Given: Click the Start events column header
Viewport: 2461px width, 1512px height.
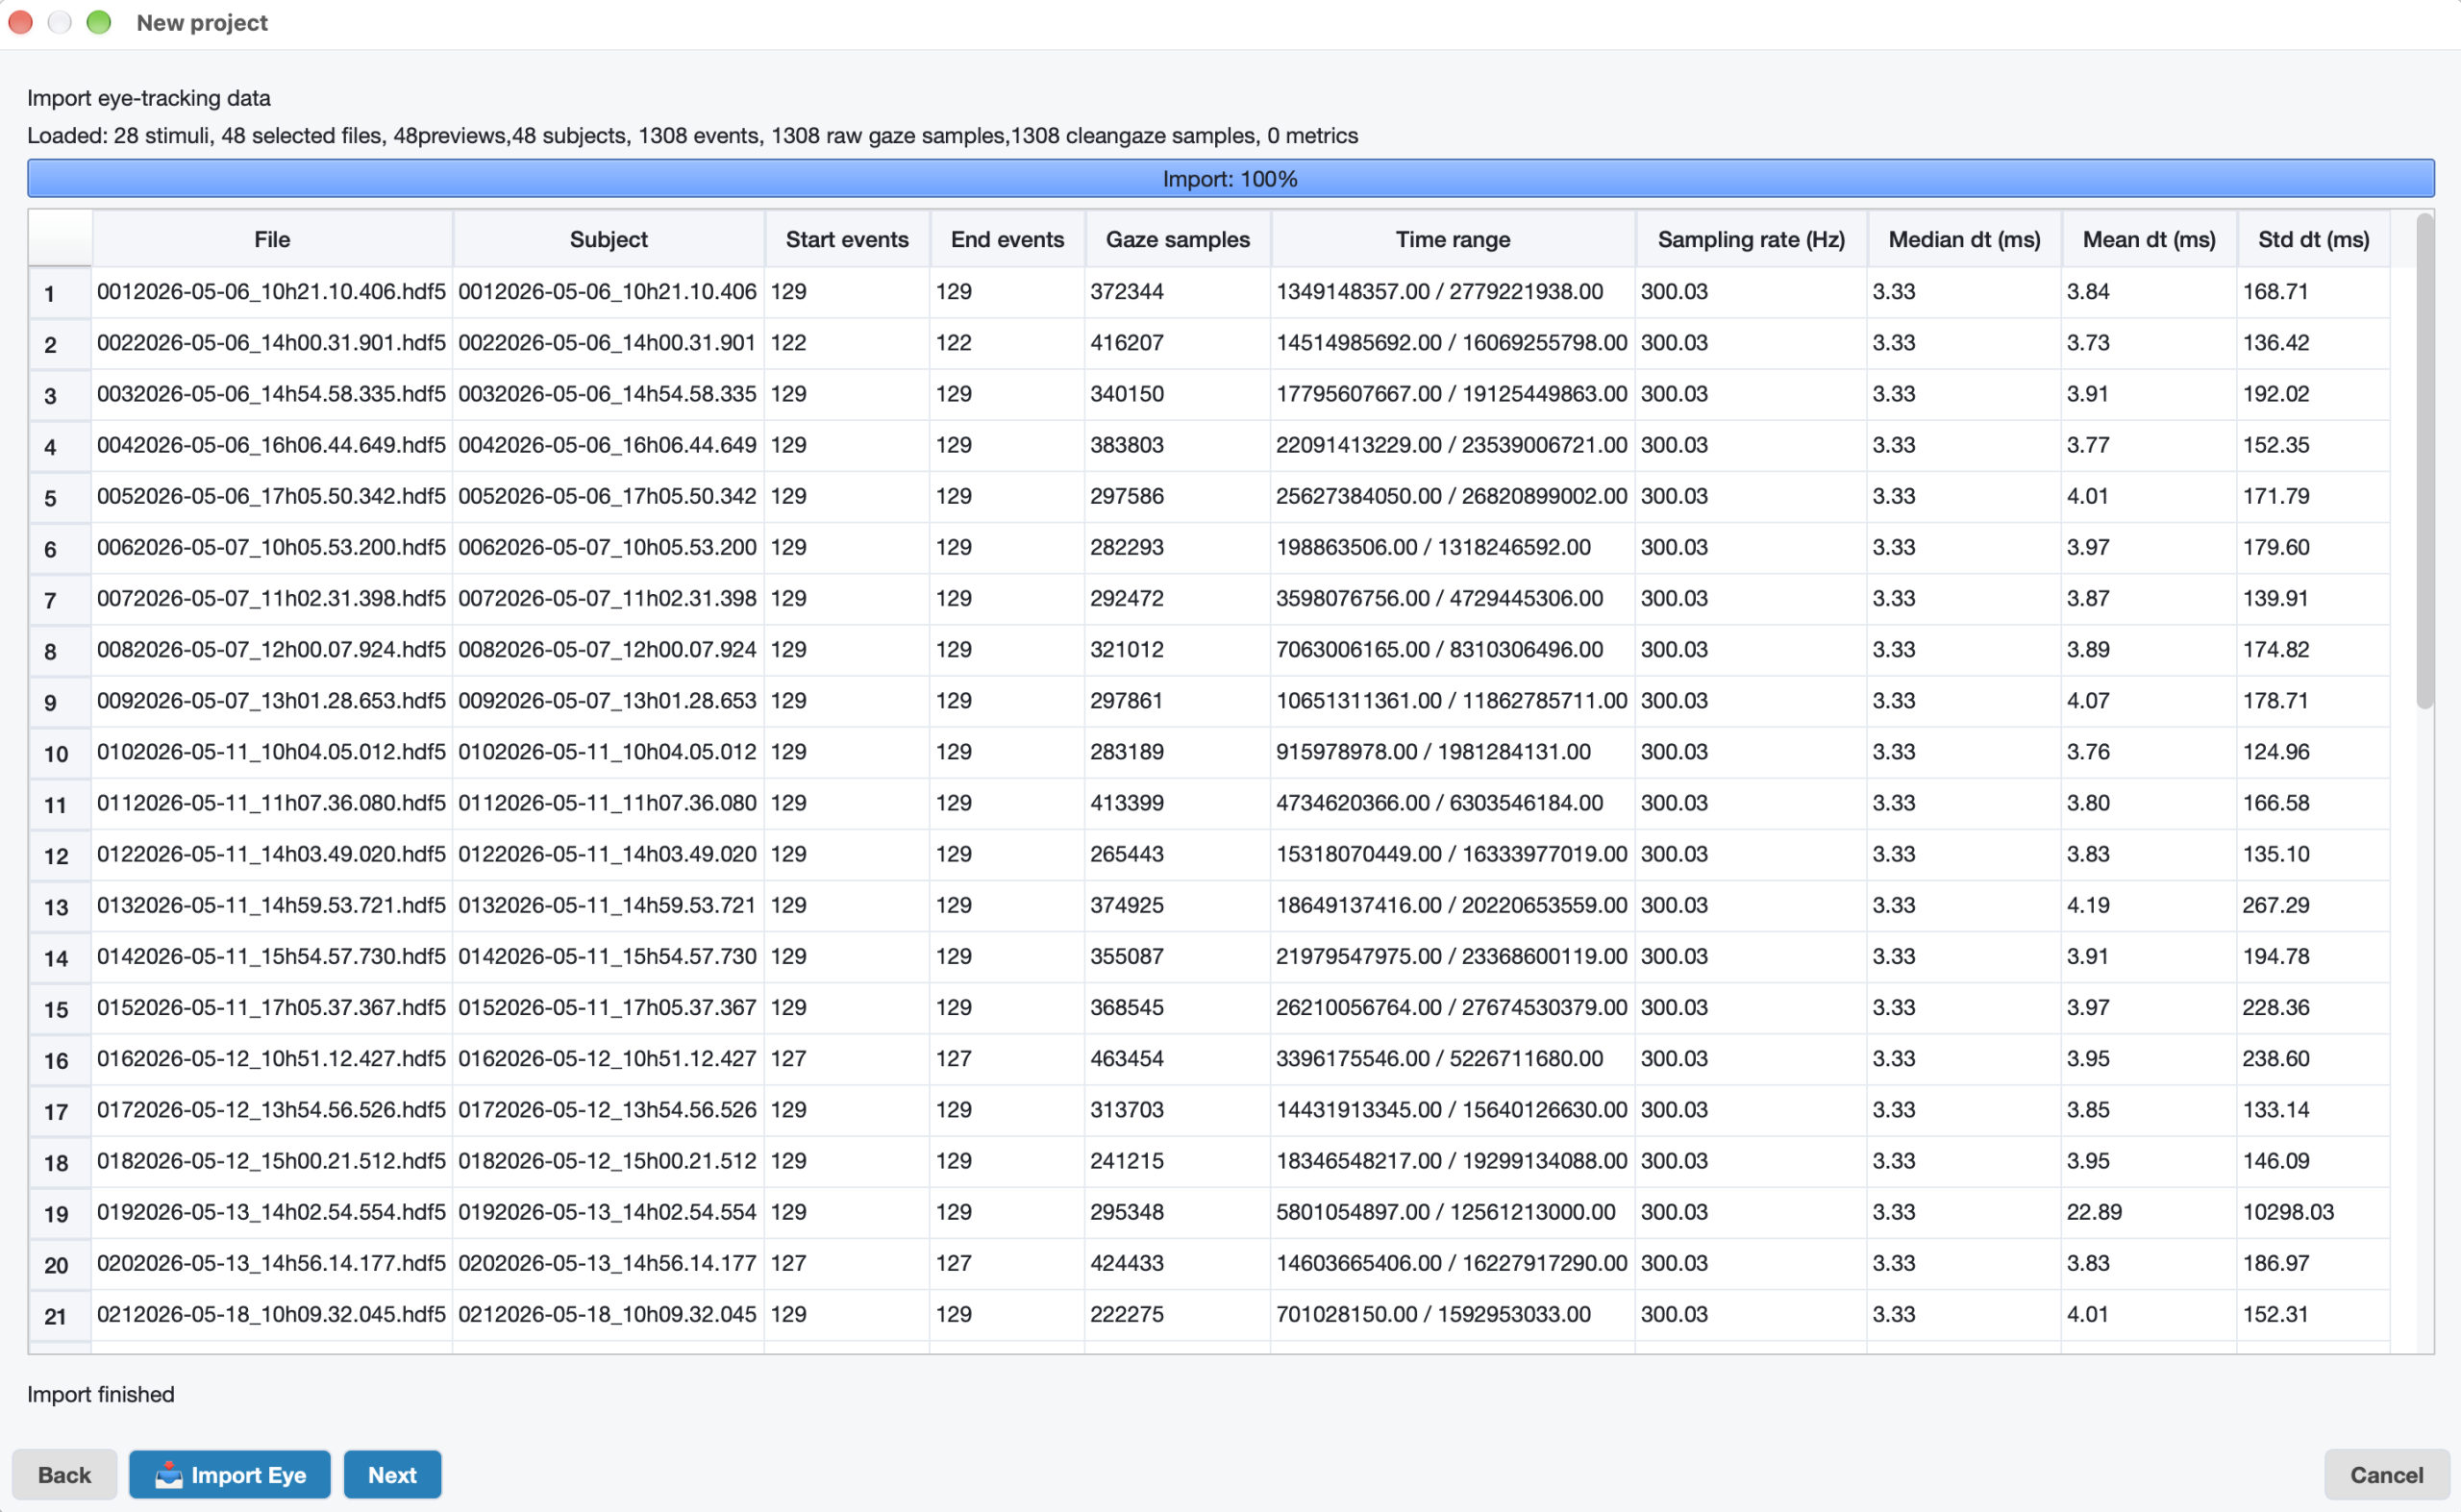Looking at the screenshot, I should 847,239.
